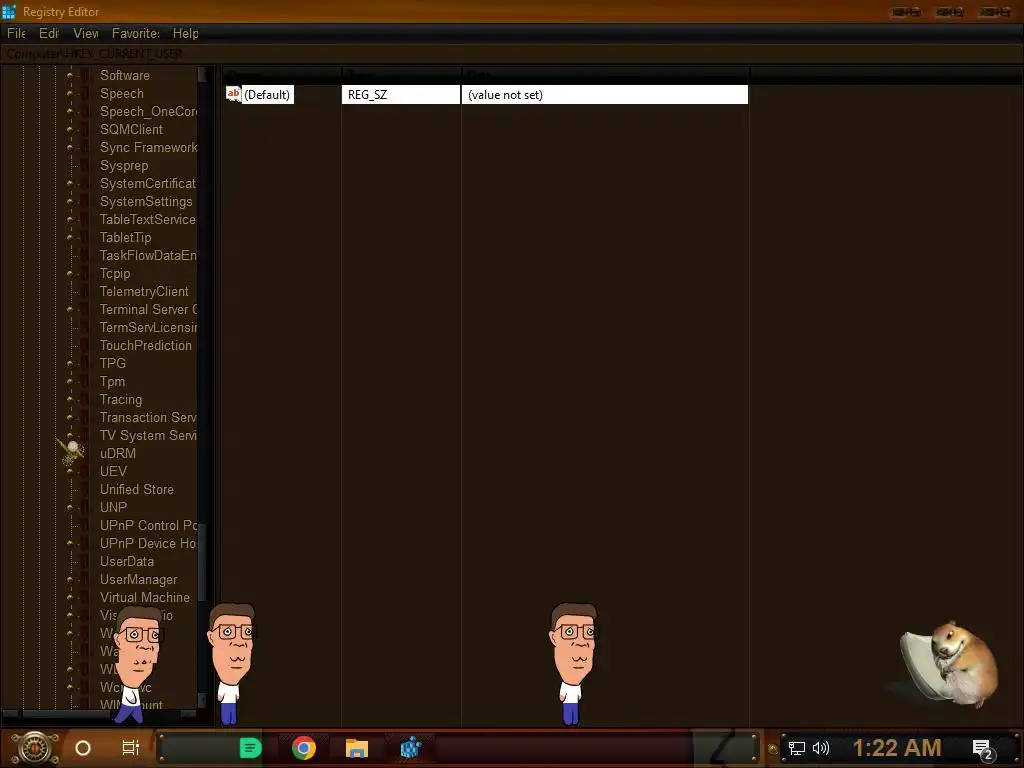Expand the SystemSettings key
Viewport: 1024px width, 768px height.
[x=70, y=201]
